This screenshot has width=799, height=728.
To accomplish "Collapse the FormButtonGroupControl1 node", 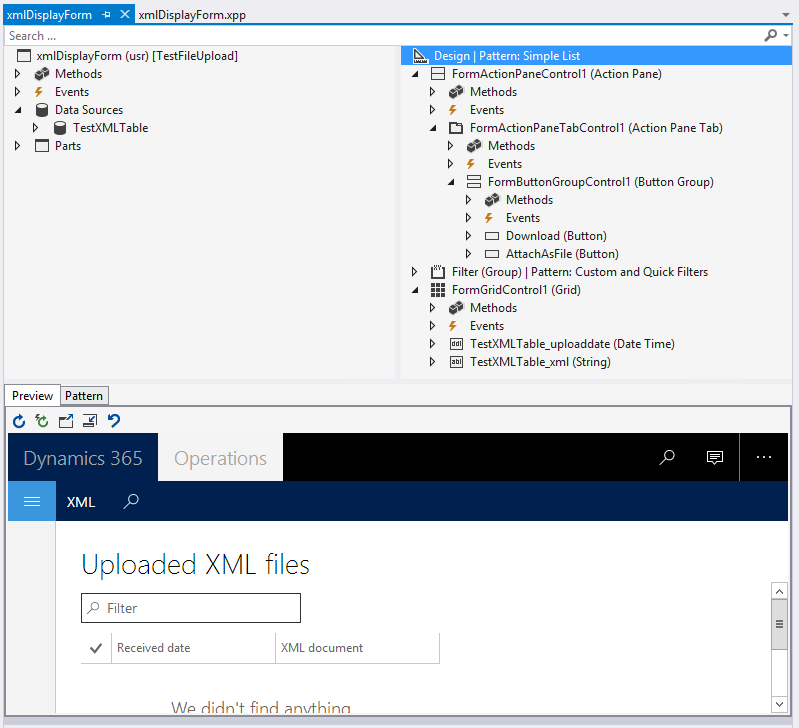I will 451,182.
